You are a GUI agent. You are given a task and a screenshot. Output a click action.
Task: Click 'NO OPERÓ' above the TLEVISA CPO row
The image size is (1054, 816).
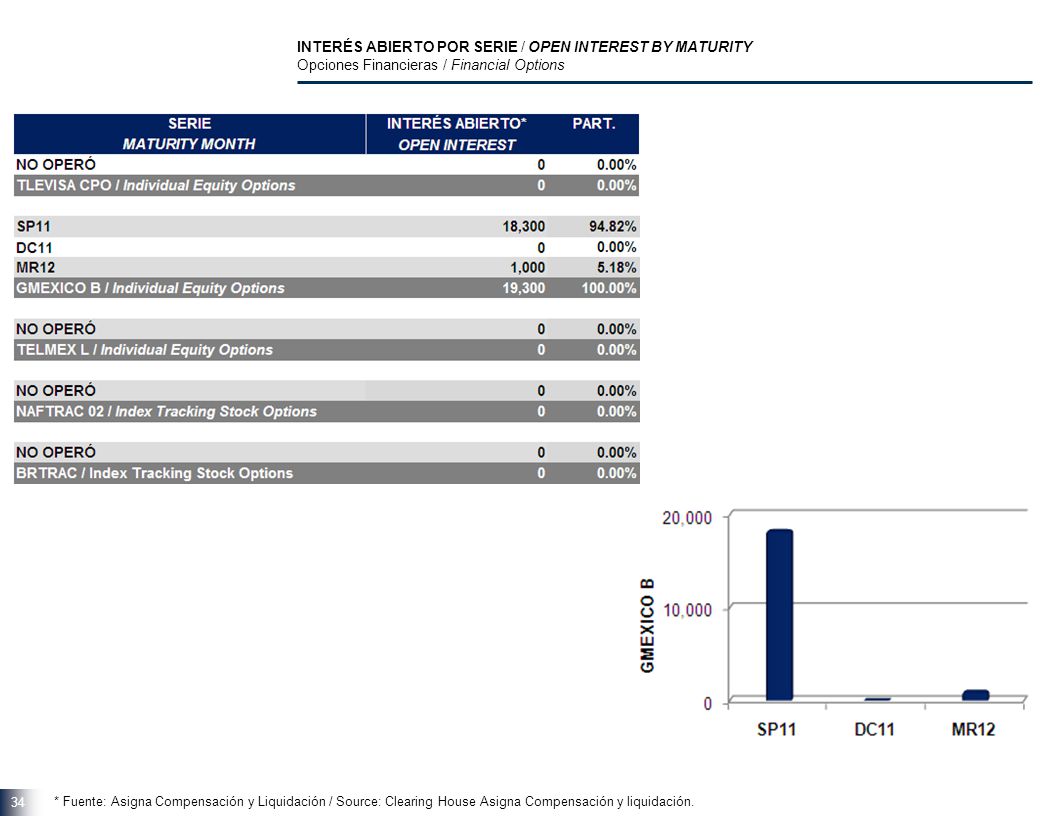tap(56, 165)
